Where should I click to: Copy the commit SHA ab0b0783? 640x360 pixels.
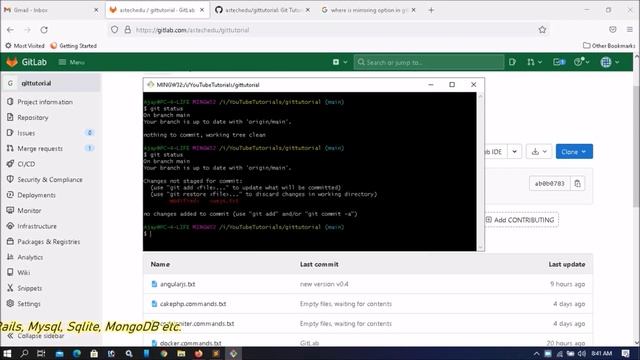(577, 184)
